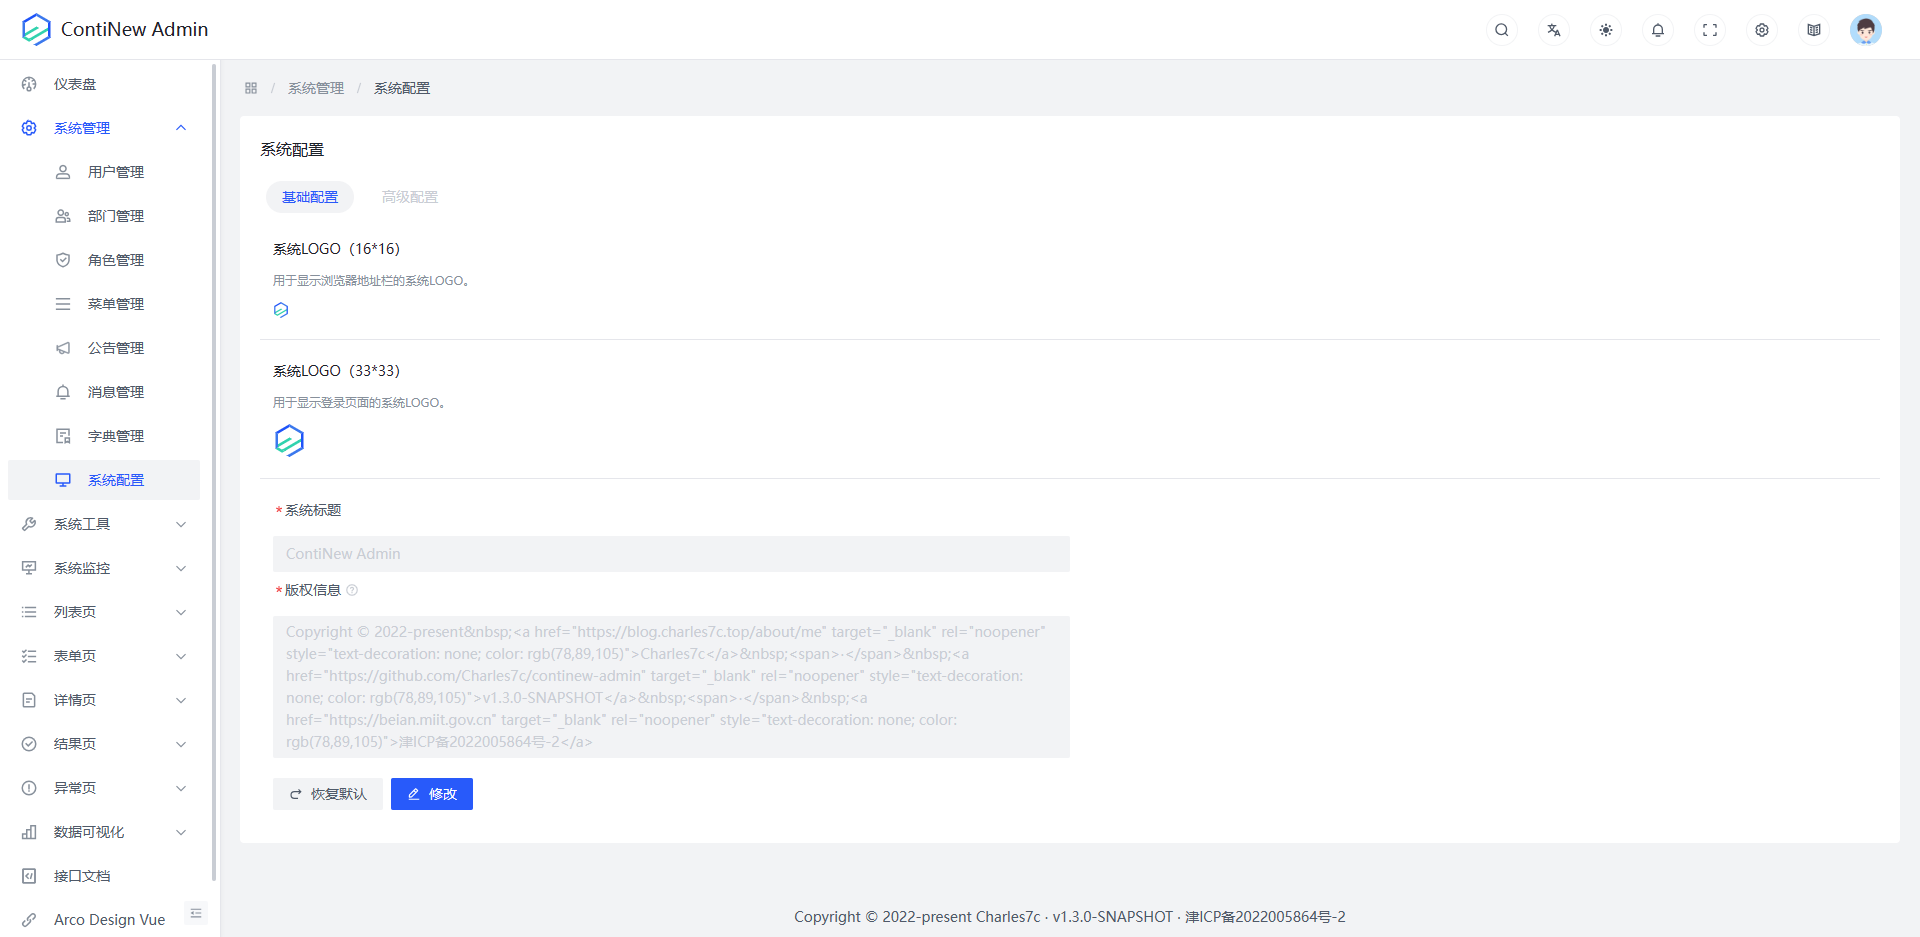Click the help icon beside 版权信息

point(352,590)
